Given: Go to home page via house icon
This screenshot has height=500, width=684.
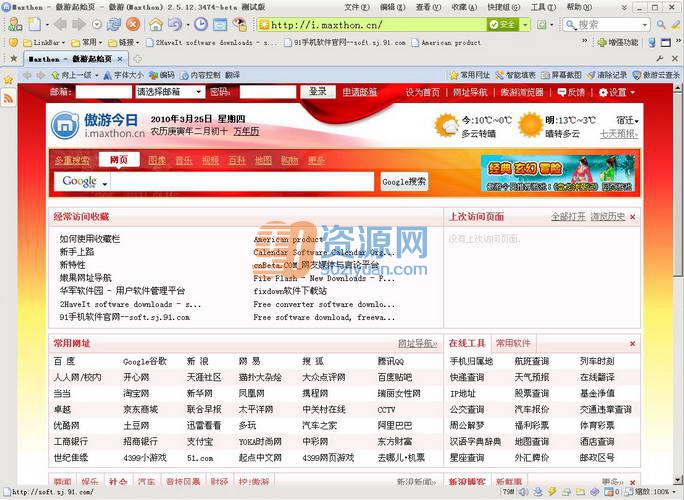Looking at the screenshot, I should point(155,24).
